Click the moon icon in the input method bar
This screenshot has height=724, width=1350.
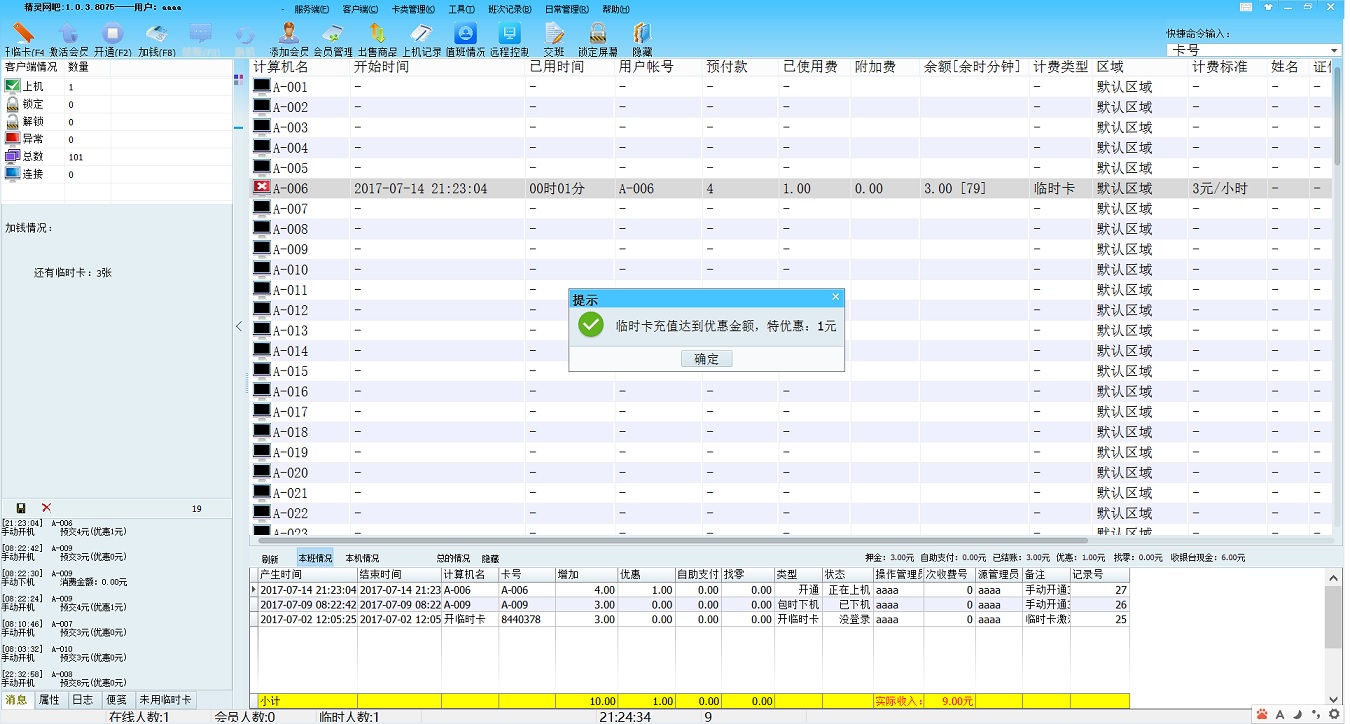tap(1298, 714)
